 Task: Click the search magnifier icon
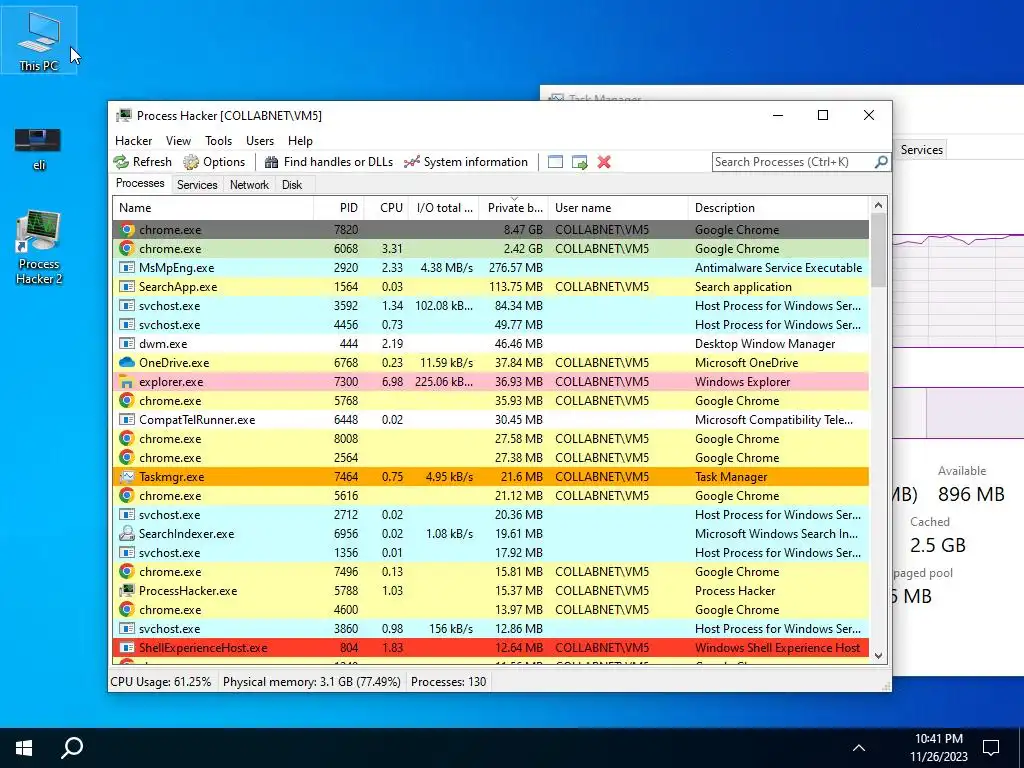[881, 161]
